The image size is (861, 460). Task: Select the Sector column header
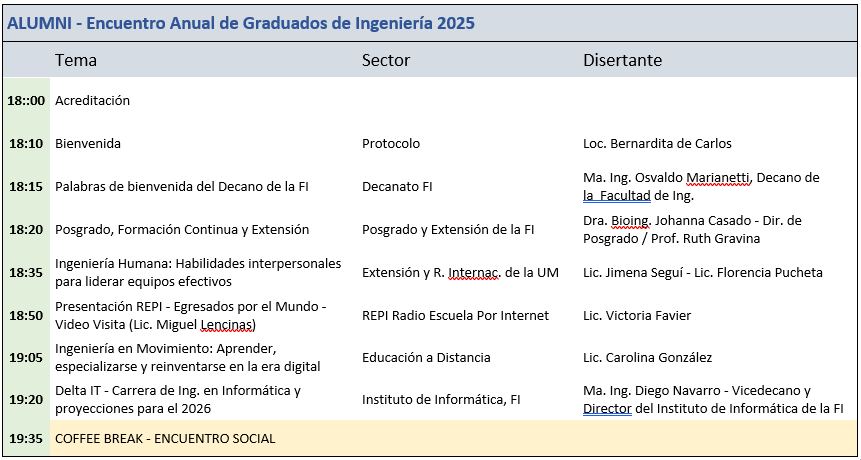(x=386, y=61)
